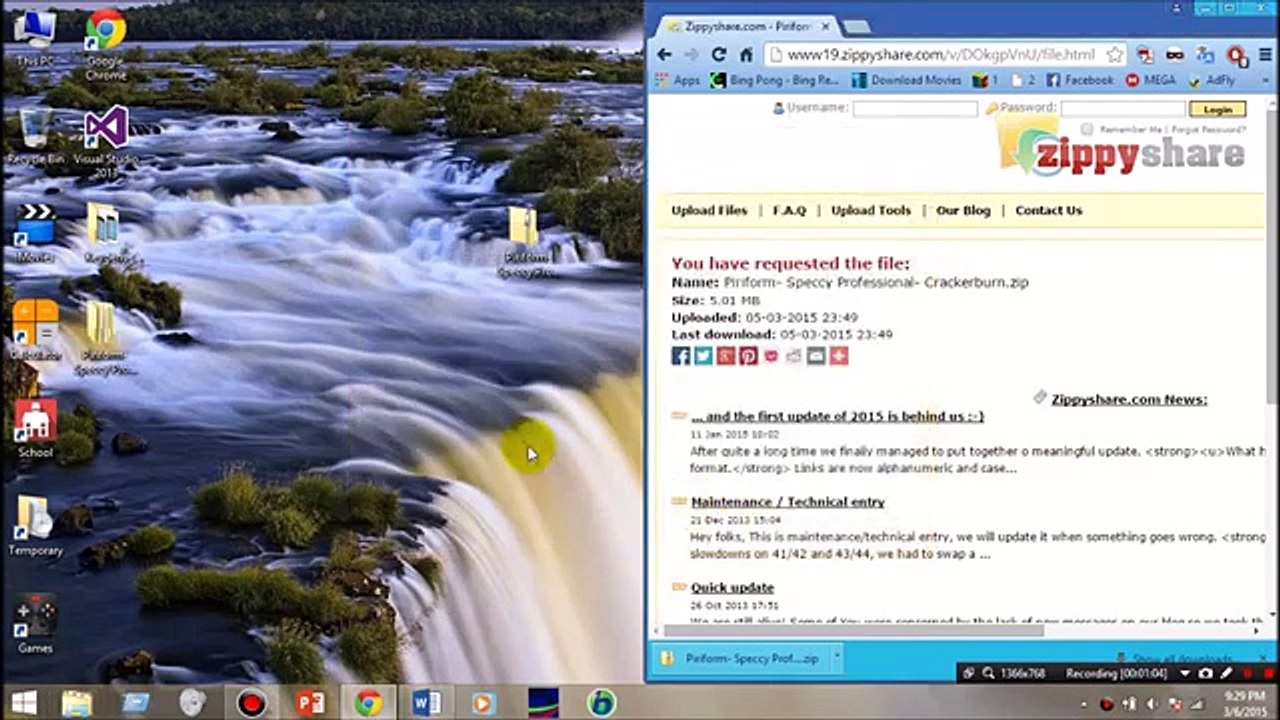
Task: Expand the recorder bar dropdown arrow
Action: click(1185, 674)
